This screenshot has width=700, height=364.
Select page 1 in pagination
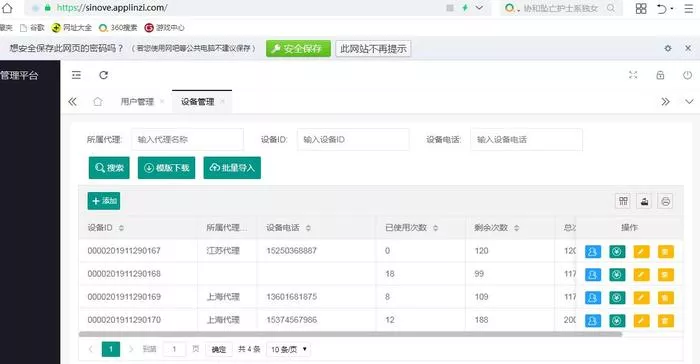(111, 349)
